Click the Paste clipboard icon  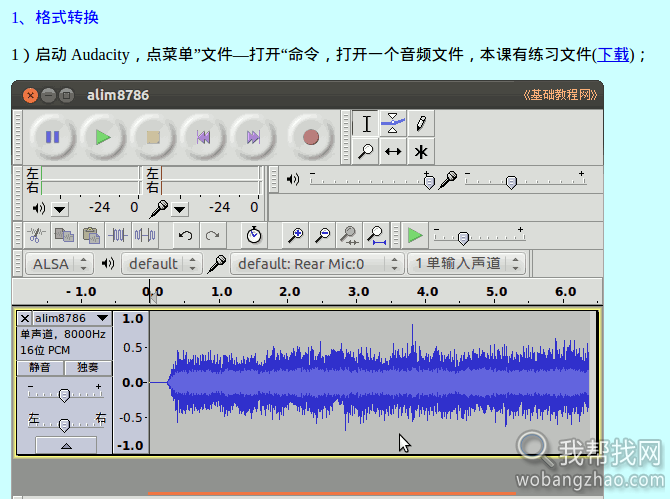(91, 235)
